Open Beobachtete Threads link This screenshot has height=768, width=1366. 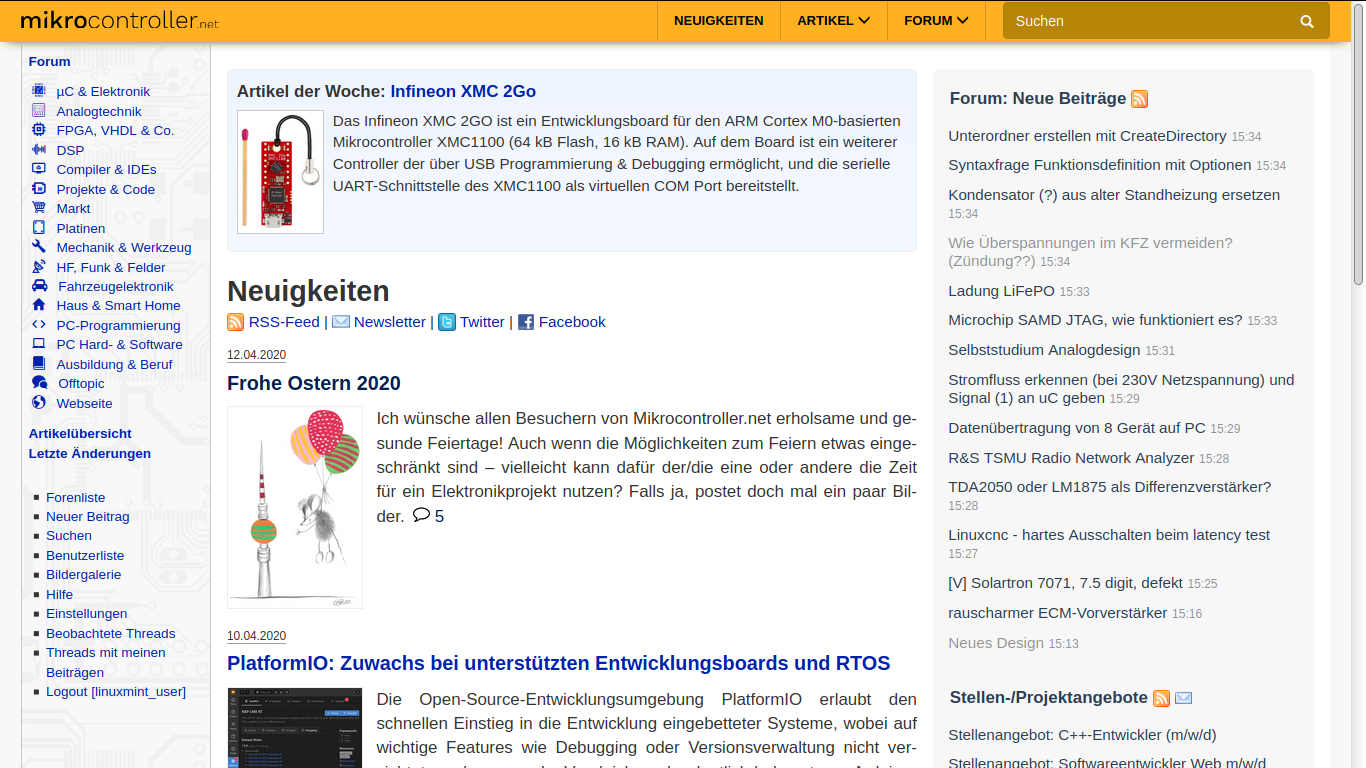pos(110,633)
